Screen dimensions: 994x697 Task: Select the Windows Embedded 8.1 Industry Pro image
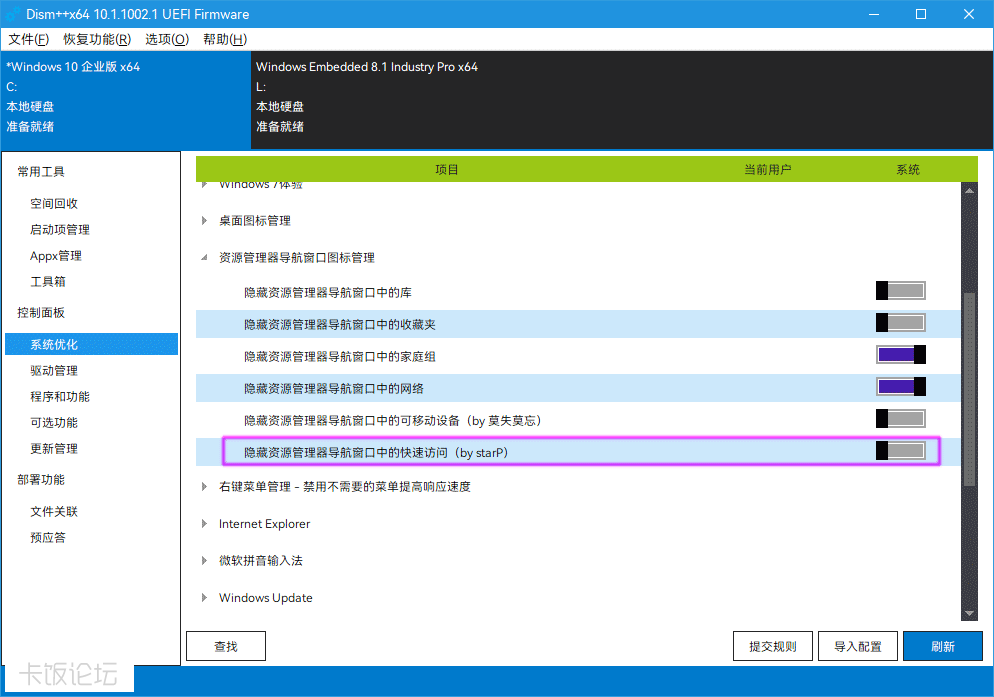point(366,67)
